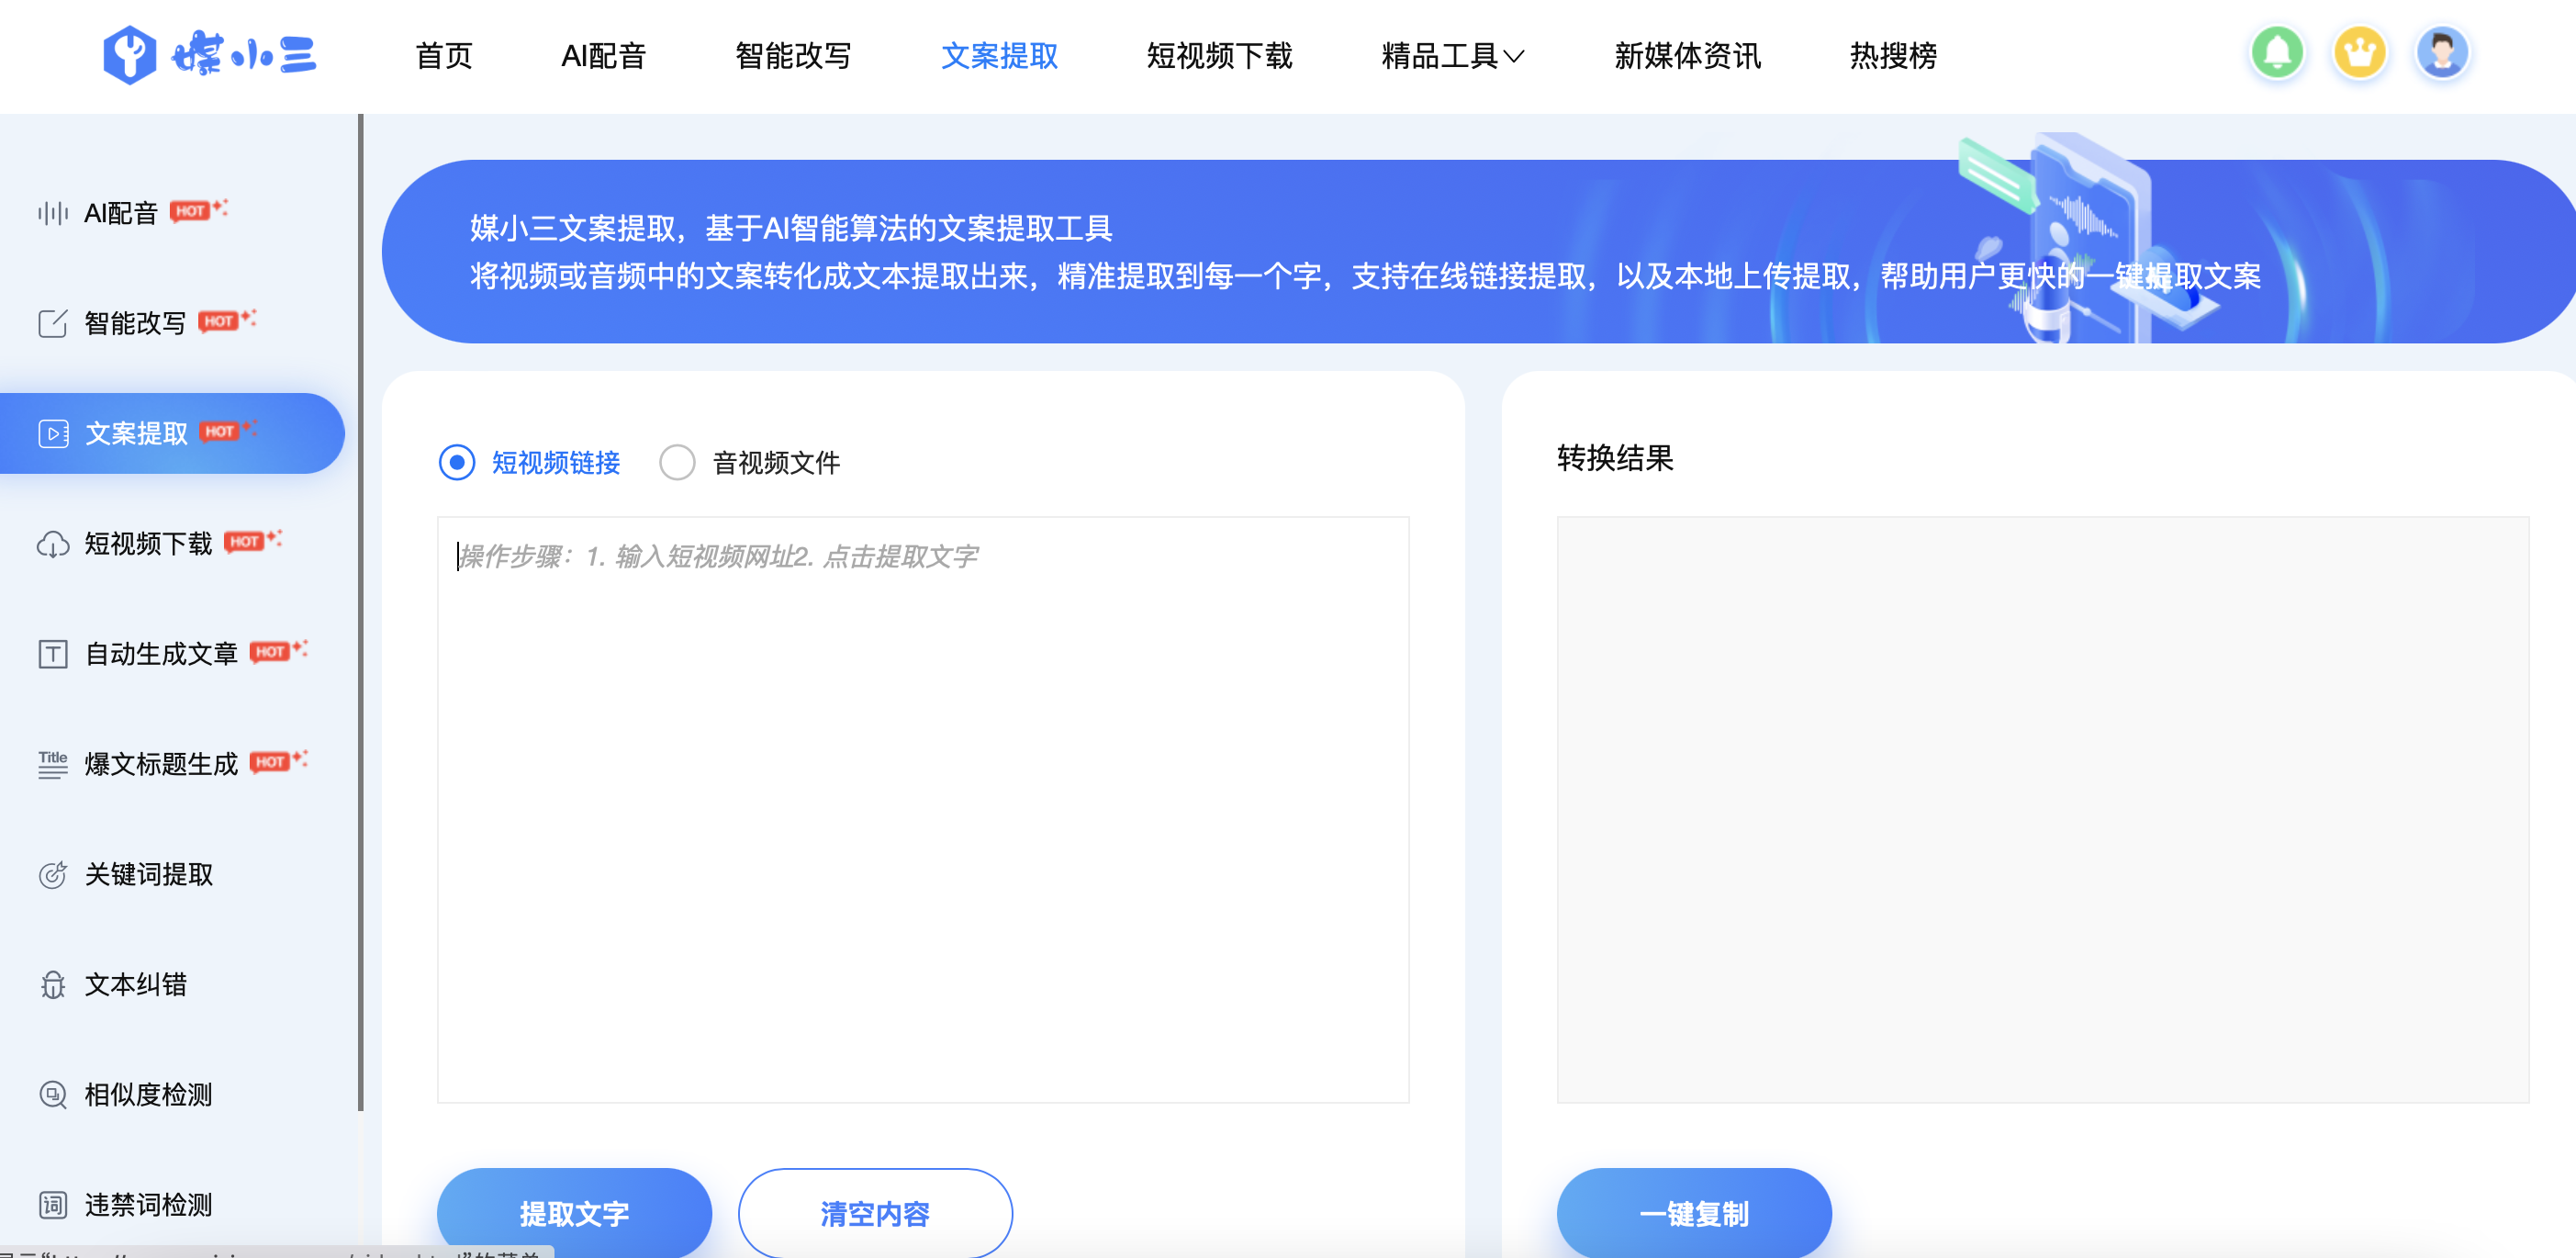Open 新媒体资讯 from top navigation
Screen dimensions: 2576x1258
[1687, 56]
